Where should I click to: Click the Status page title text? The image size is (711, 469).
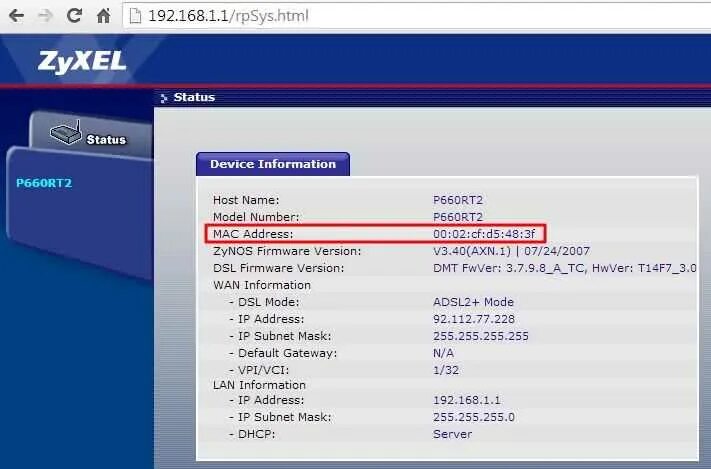pyautogui.click(x=194, y=97)
